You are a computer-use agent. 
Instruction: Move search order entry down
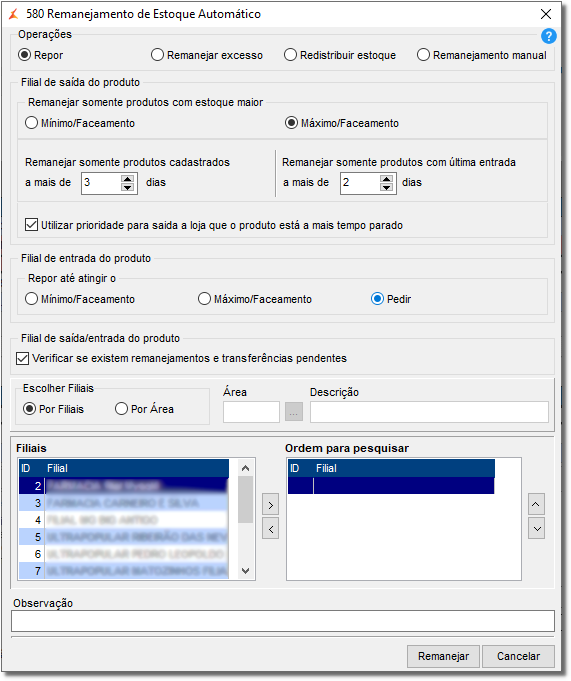(536, 529)
